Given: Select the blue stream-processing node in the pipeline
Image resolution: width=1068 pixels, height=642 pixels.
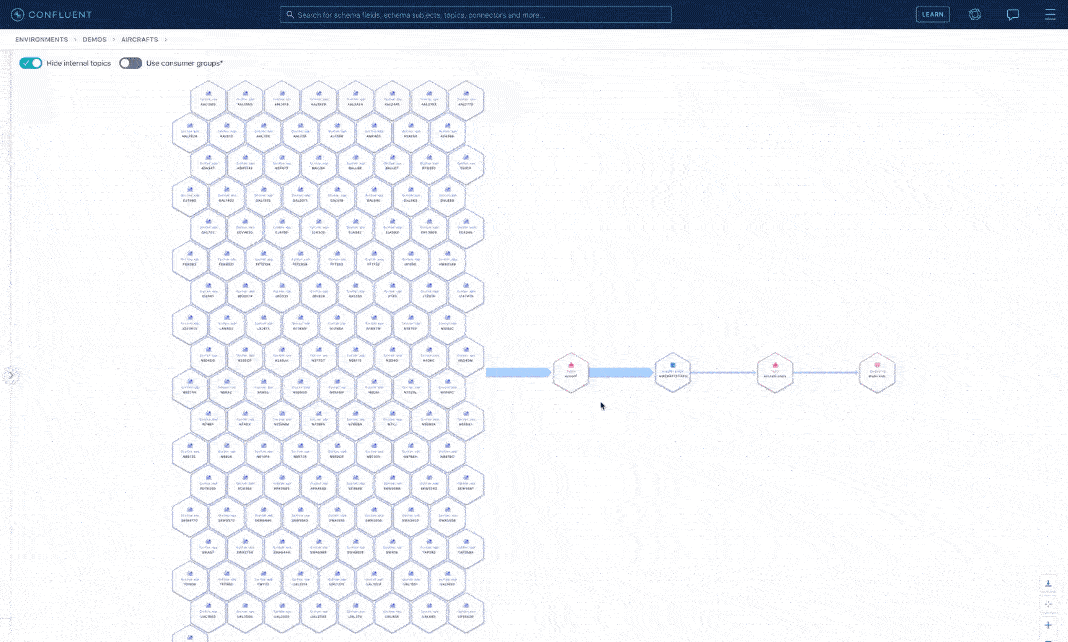Looking at the screenshot, I should point(673,372).
